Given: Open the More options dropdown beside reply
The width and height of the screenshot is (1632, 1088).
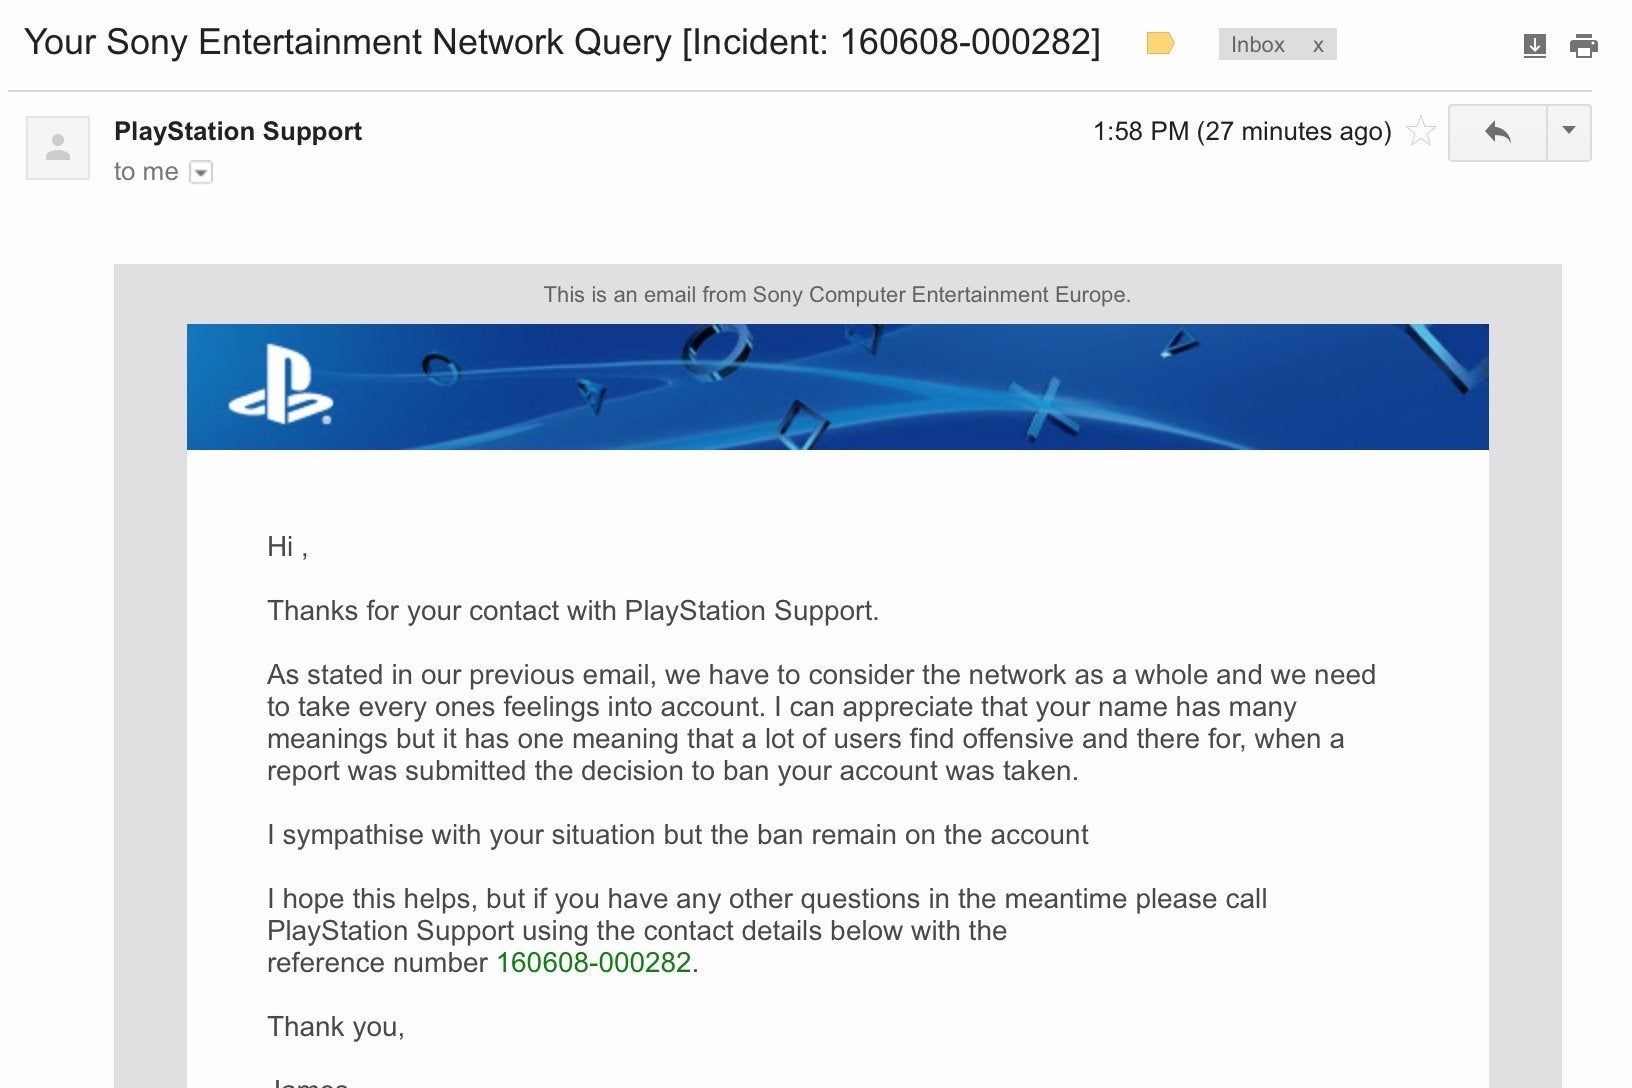Looking at the screenshot, I should click(1569, 132).
